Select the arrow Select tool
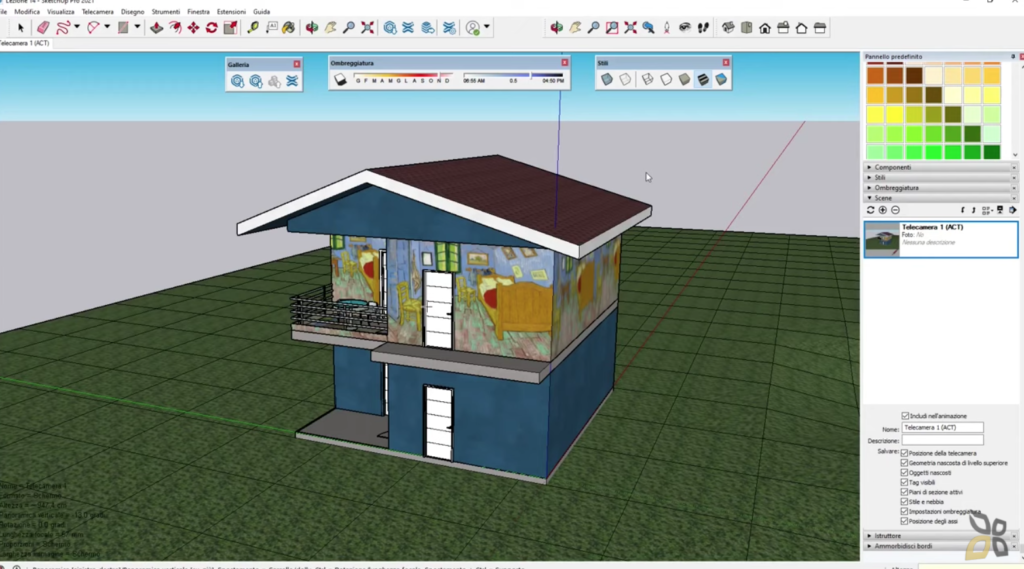This screenshot has height=569, width=1024. [20, 27]
